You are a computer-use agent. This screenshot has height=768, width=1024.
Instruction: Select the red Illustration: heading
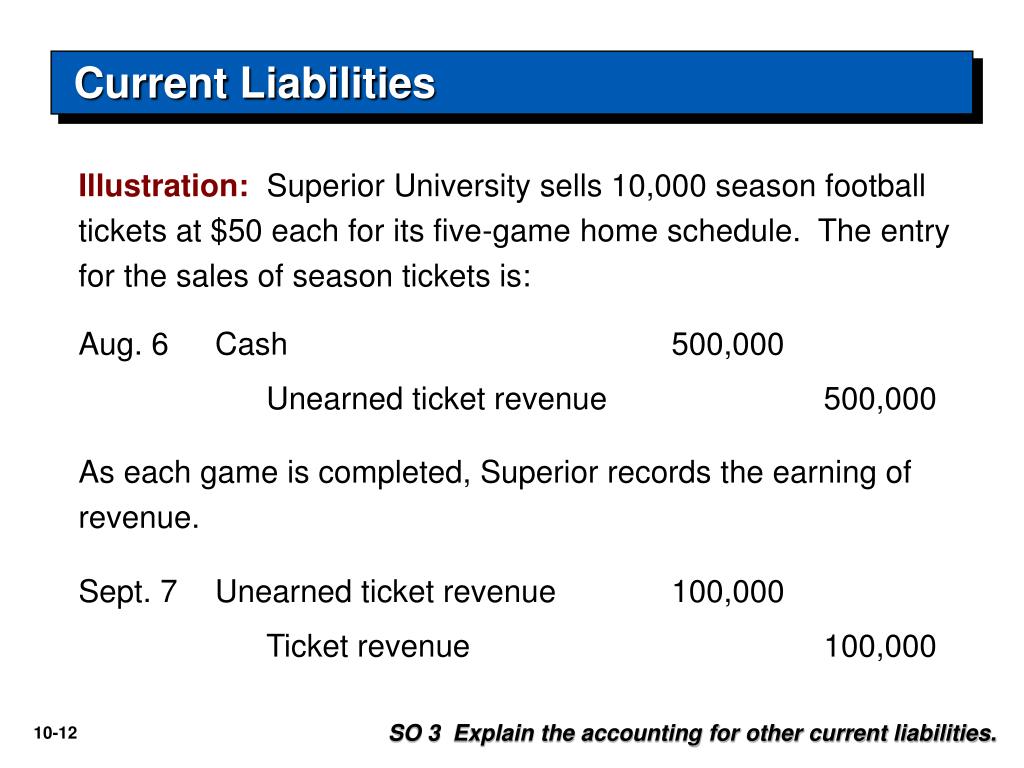(163, 186)
